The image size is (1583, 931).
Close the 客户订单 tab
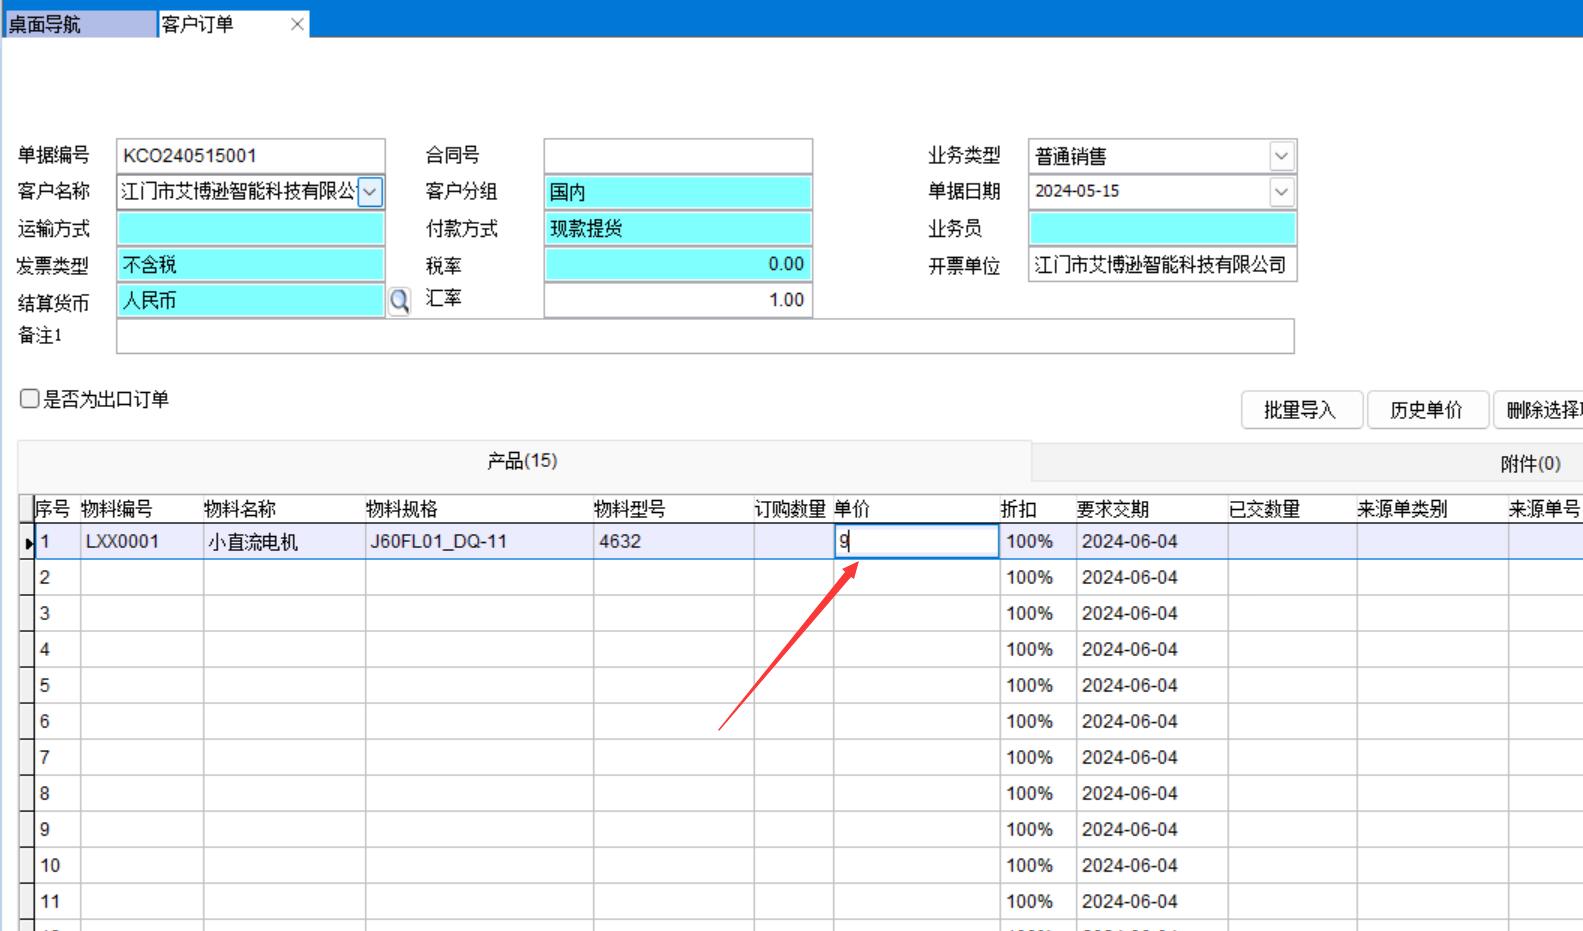pos(297,25)
